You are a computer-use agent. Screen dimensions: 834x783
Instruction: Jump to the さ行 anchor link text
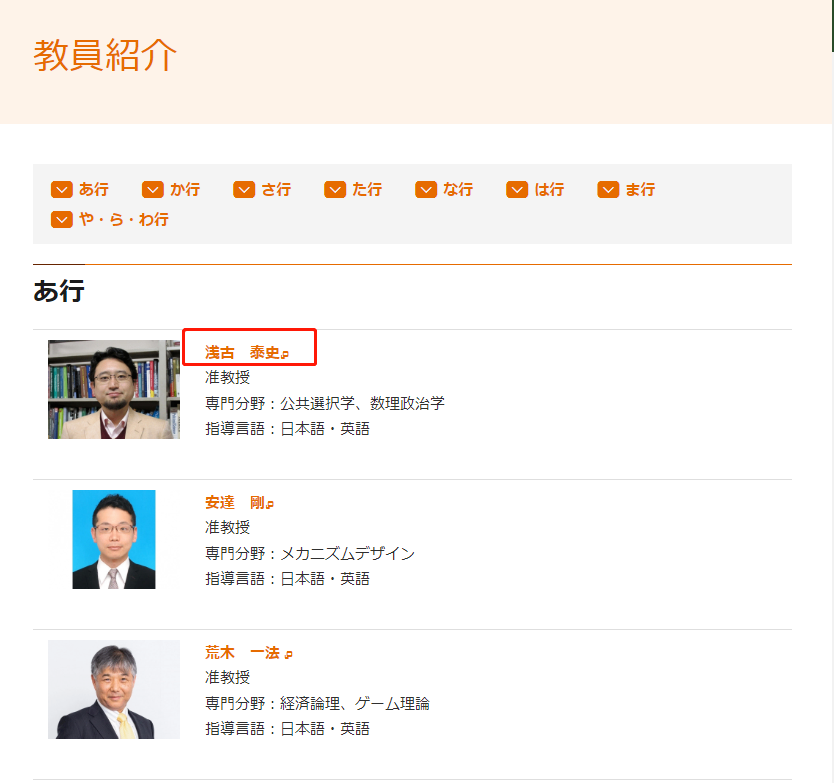[x=276, y=189]
